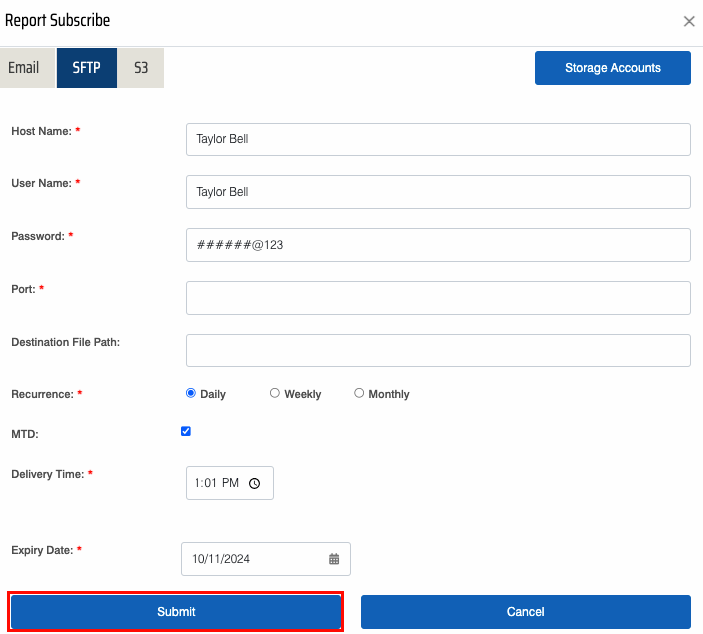Click the Delivery Time 1:01 PM value
This screenshot has height=634, width=703.
[x=217, y=483]
